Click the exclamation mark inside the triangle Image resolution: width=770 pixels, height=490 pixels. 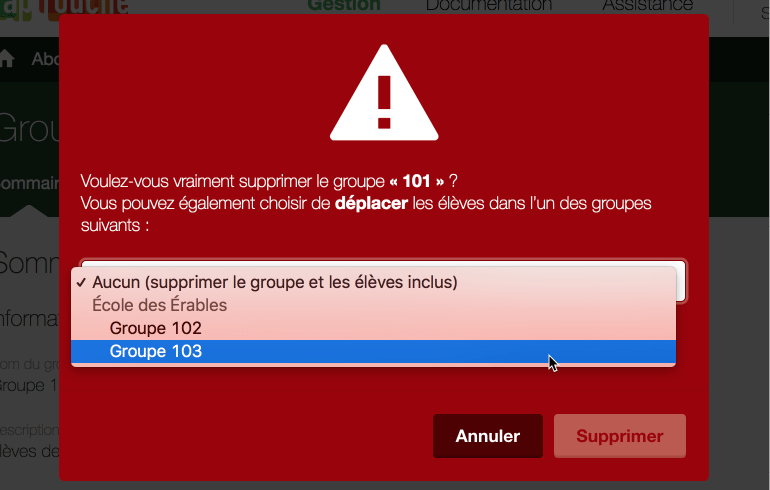(384, 102)
